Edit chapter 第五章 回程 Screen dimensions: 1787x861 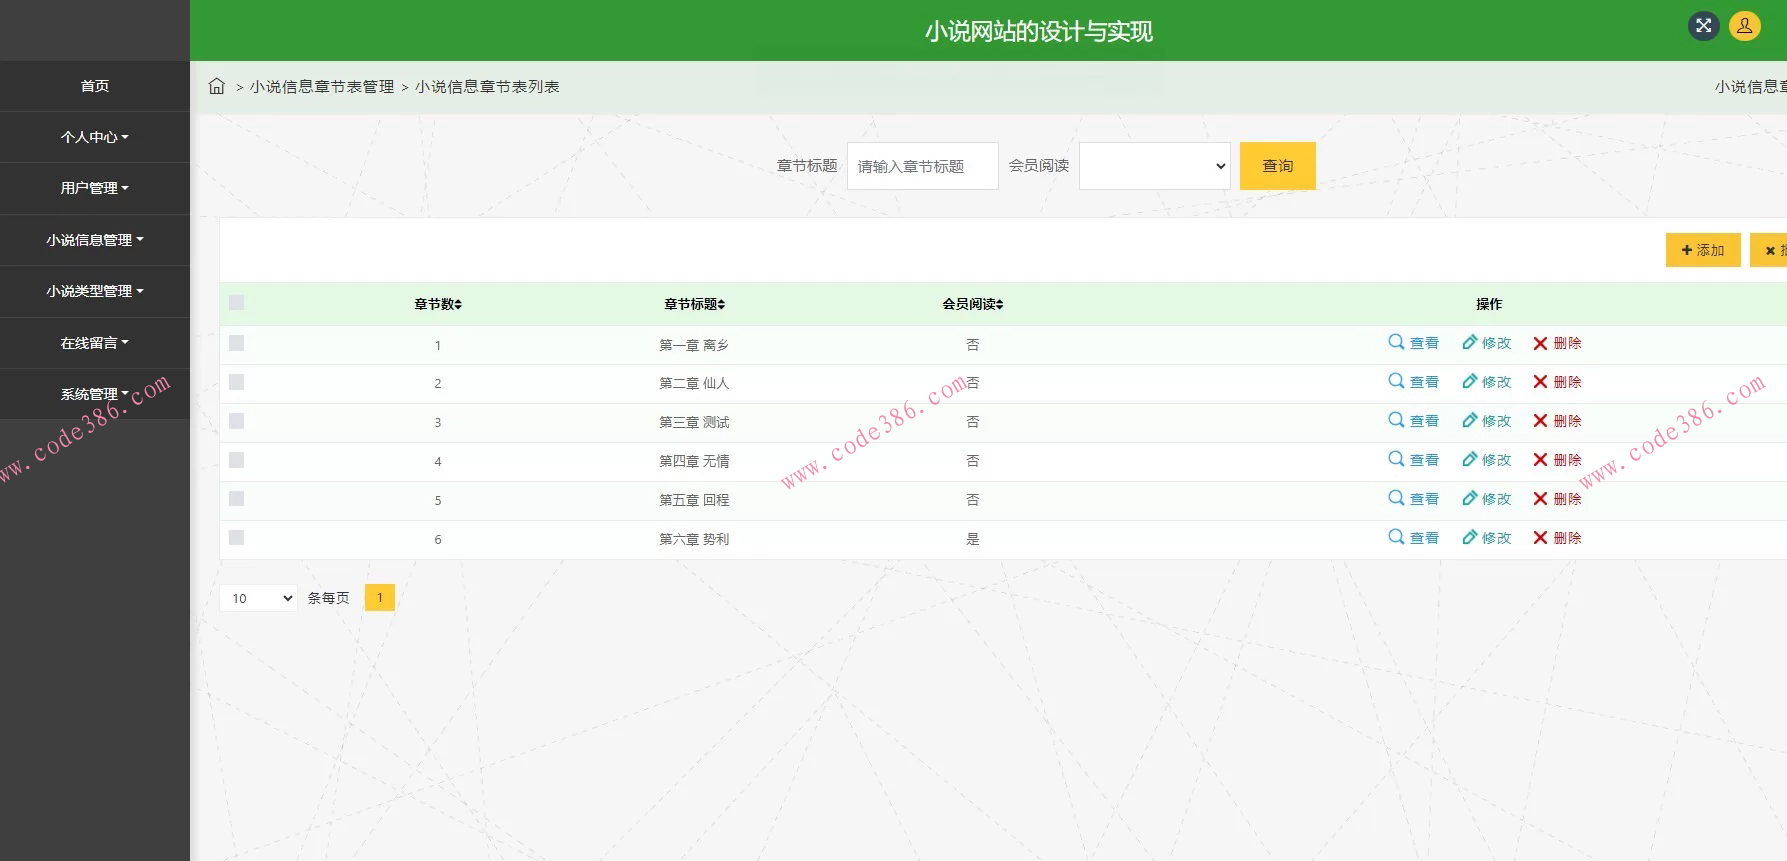pyautogui.click(x=1486, y=499)
